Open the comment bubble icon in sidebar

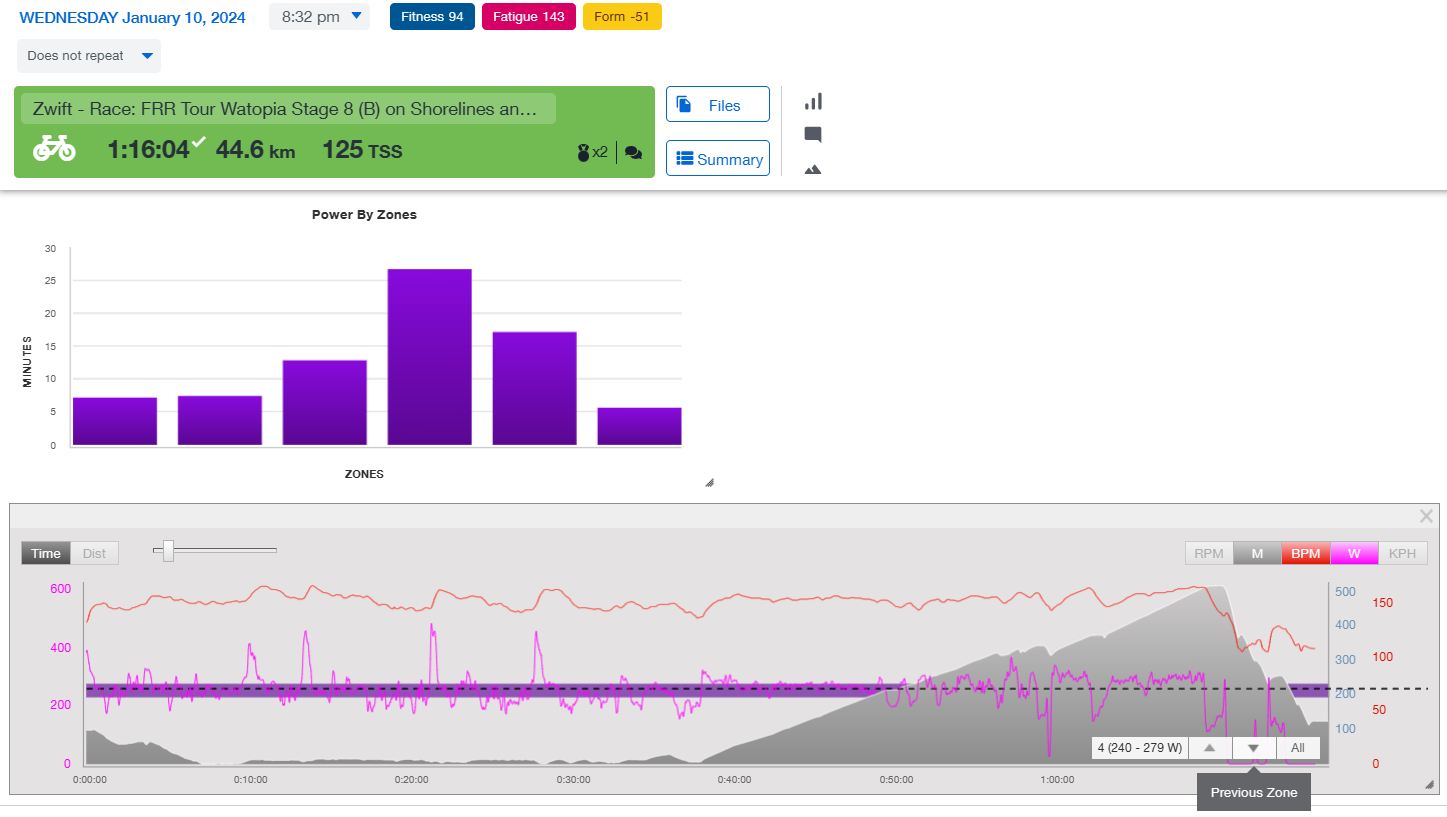coord(813,135)
